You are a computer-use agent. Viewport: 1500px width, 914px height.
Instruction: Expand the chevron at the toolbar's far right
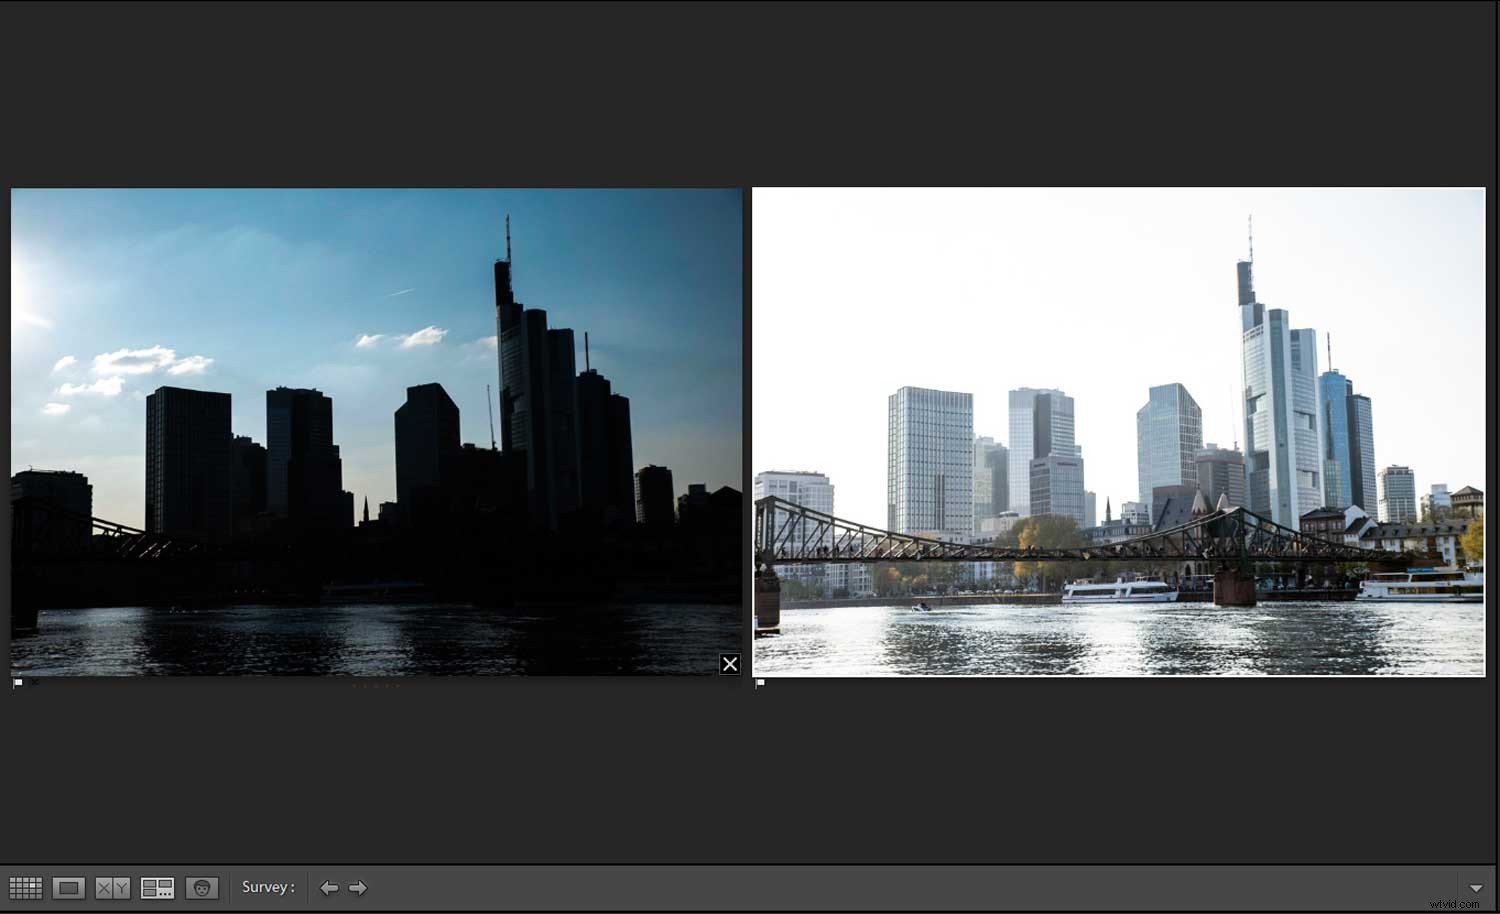coord(1478,887)
